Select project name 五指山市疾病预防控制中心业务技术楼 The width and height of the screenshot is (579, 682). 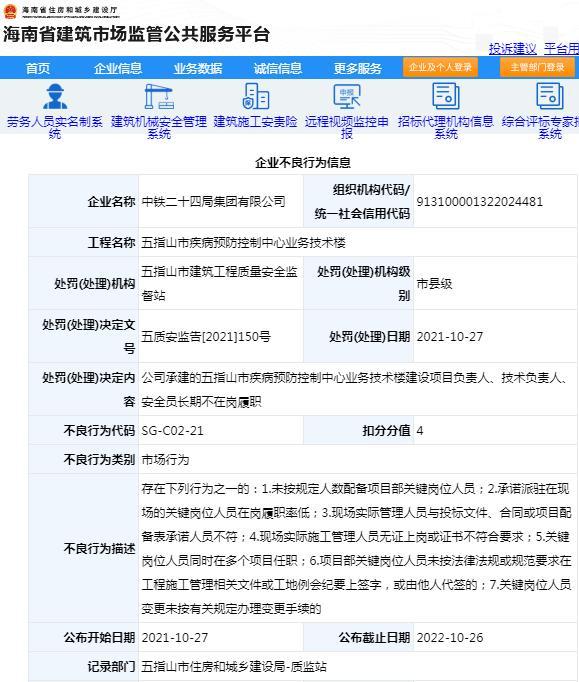pyautogui.click(x=244, y=242)
